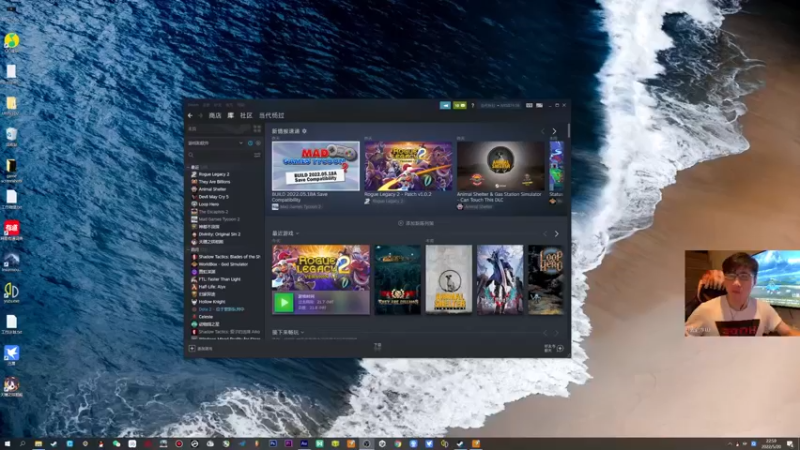This screenshot has height=450, width=800.
Task: Open the green-yellow ball desktop icon
Action: tap(11, 41)
